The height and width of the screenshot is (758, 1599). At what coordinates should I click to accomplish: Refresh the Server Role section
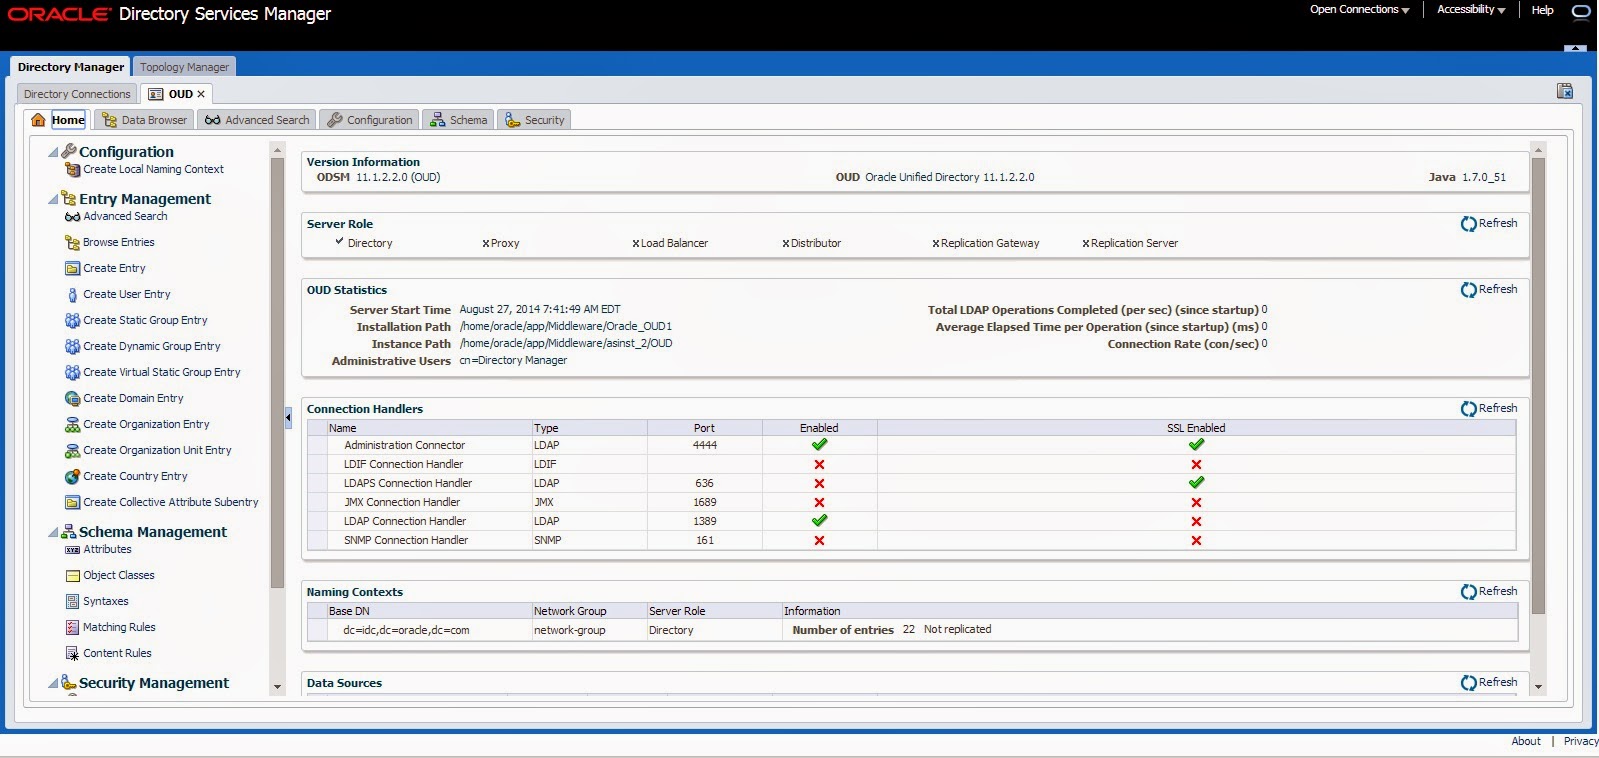(x=1489, y=224)
